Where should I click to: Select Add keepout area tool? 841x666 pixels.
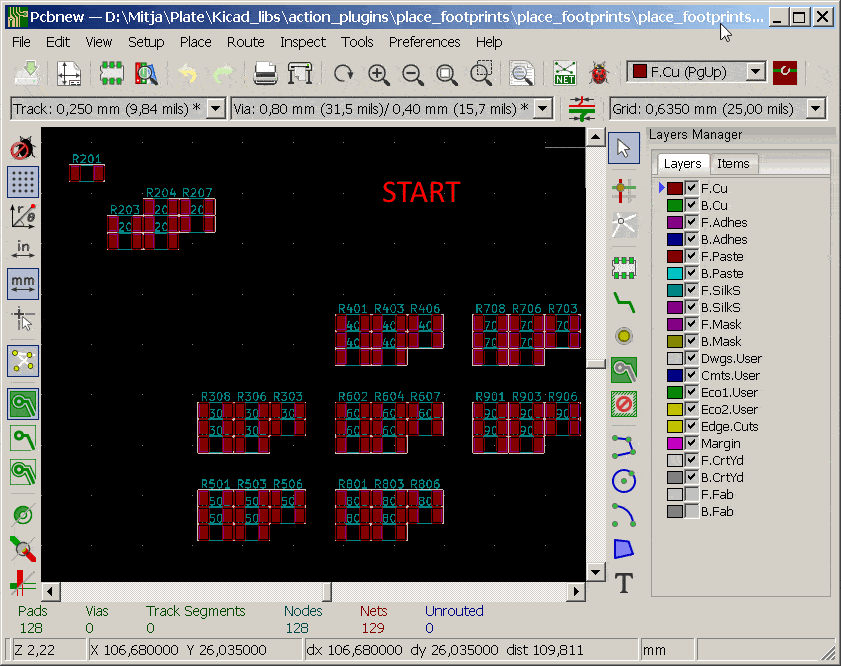pyautogui.click(x=624, y=404)
